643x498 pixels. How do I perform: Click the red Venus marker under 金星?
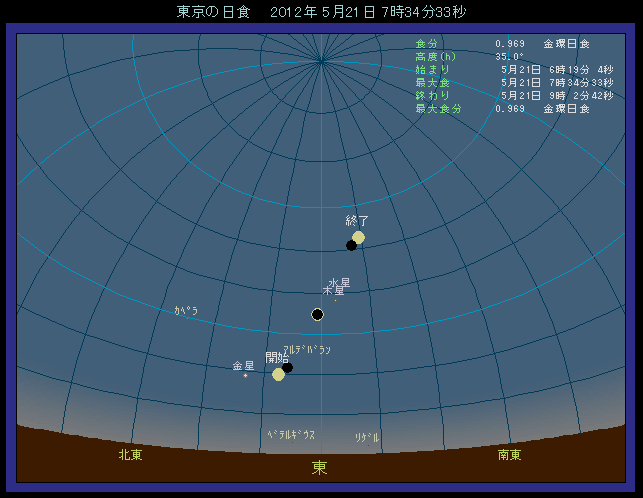(245, 376)
